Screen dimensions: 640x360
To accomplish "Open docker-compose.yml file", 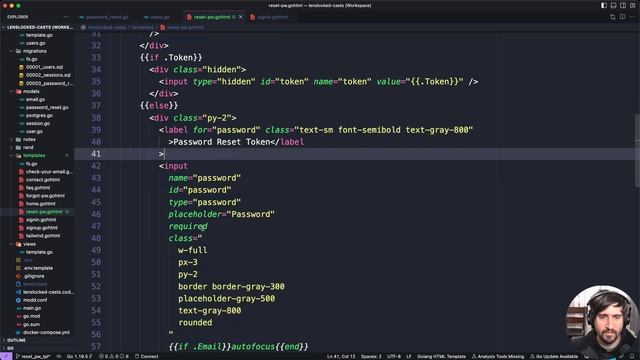I will [x=46, y=332].
